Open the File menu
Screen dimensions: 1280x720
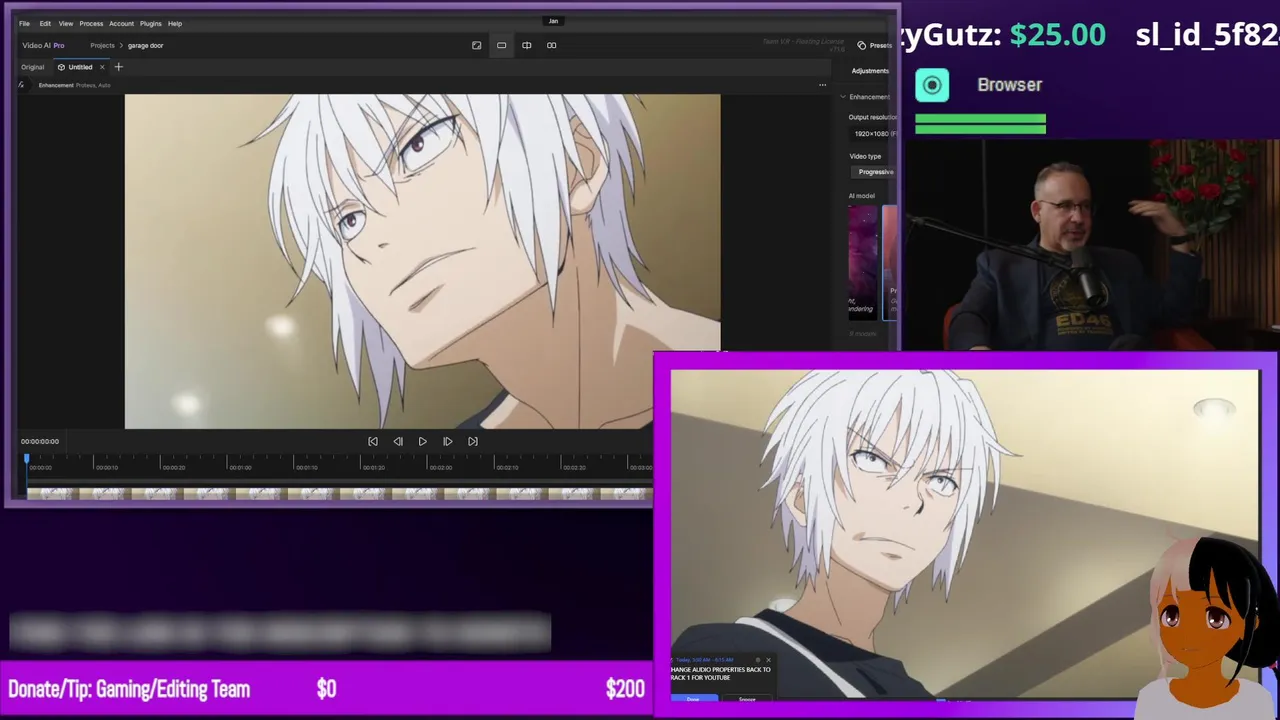point(24,23)
